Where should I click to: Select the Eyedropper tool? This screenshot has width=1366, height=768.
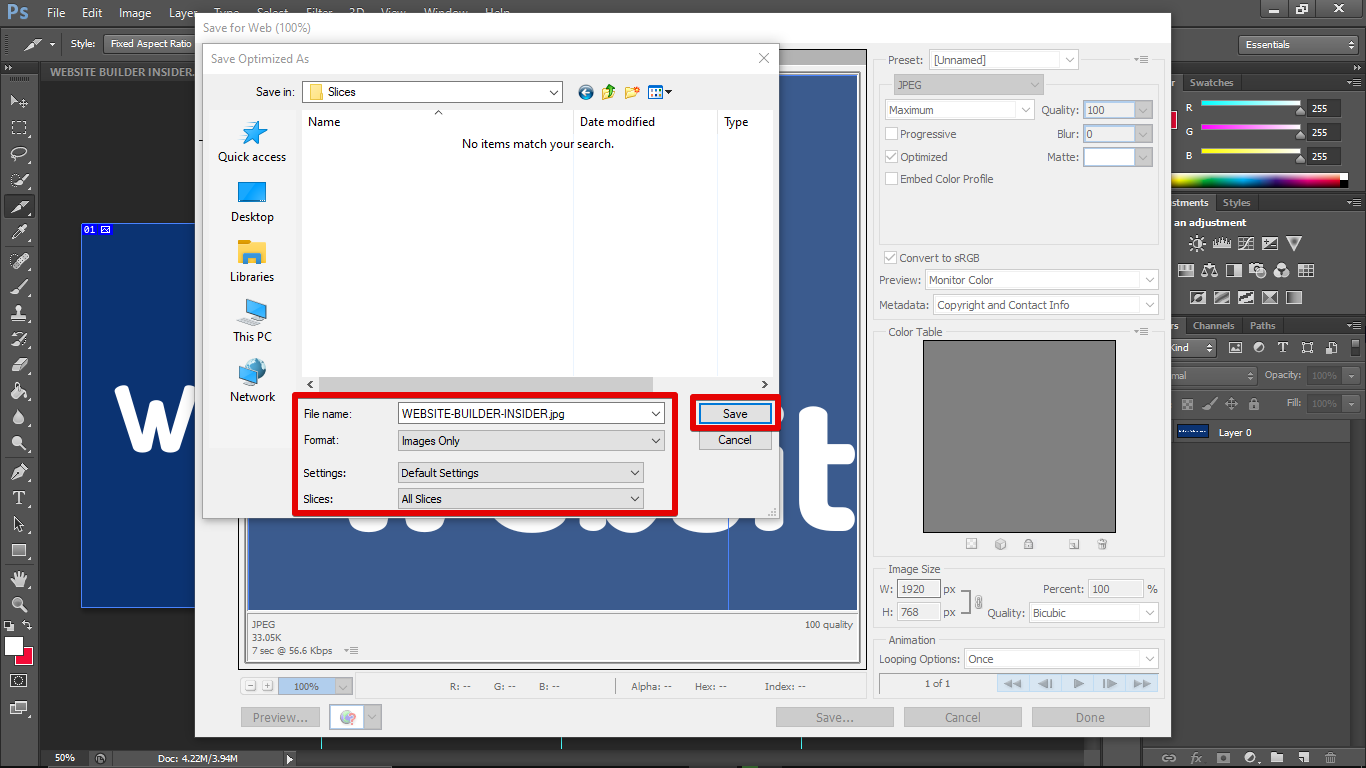(x=19, y=232)
